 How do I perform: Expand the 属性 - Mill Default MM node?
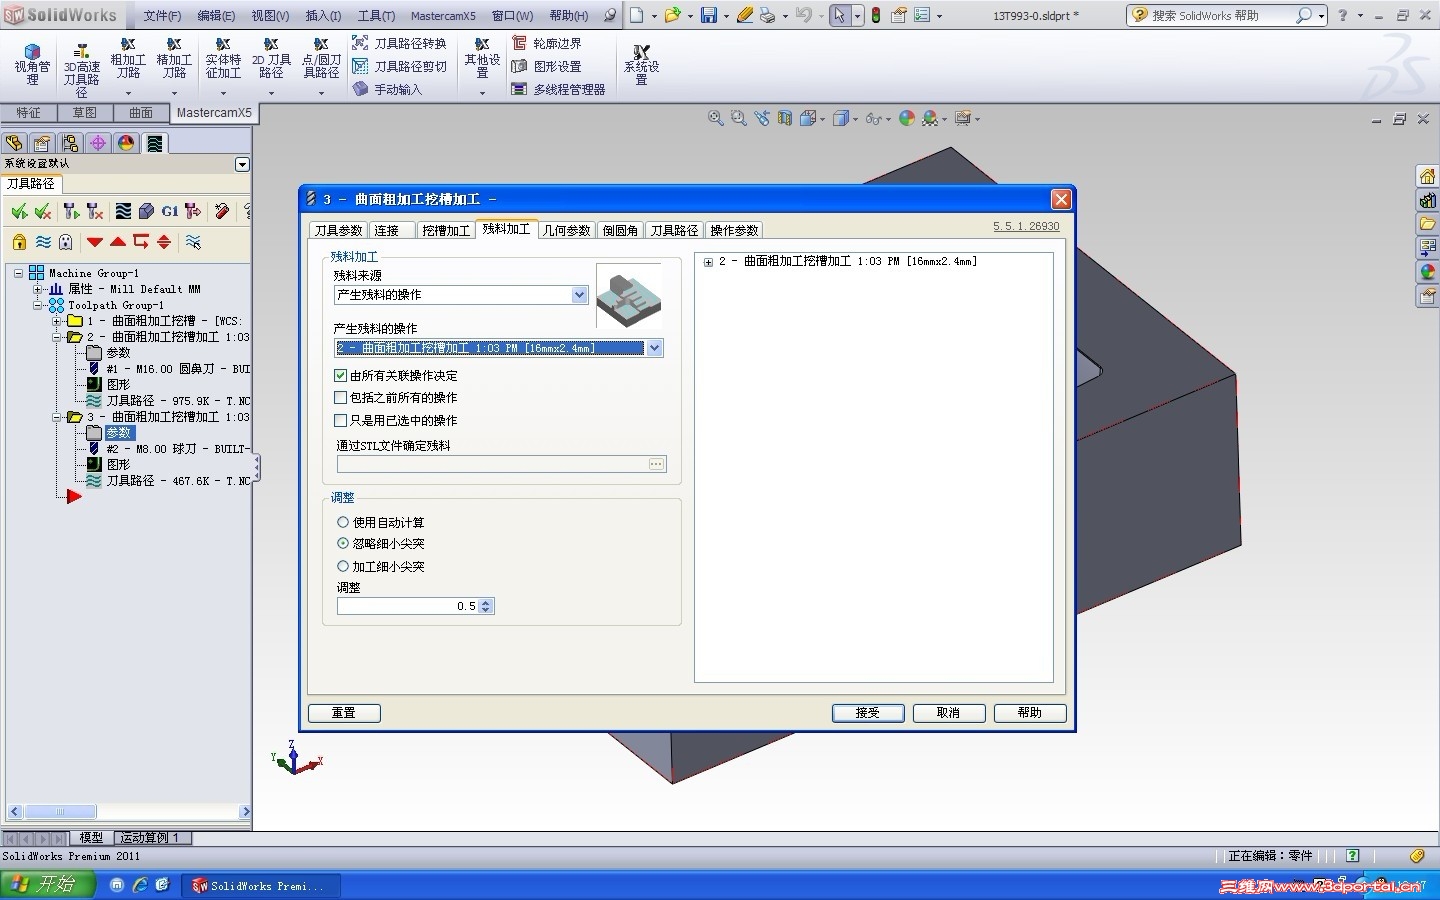pyautogui.click(x=38, y=289)
